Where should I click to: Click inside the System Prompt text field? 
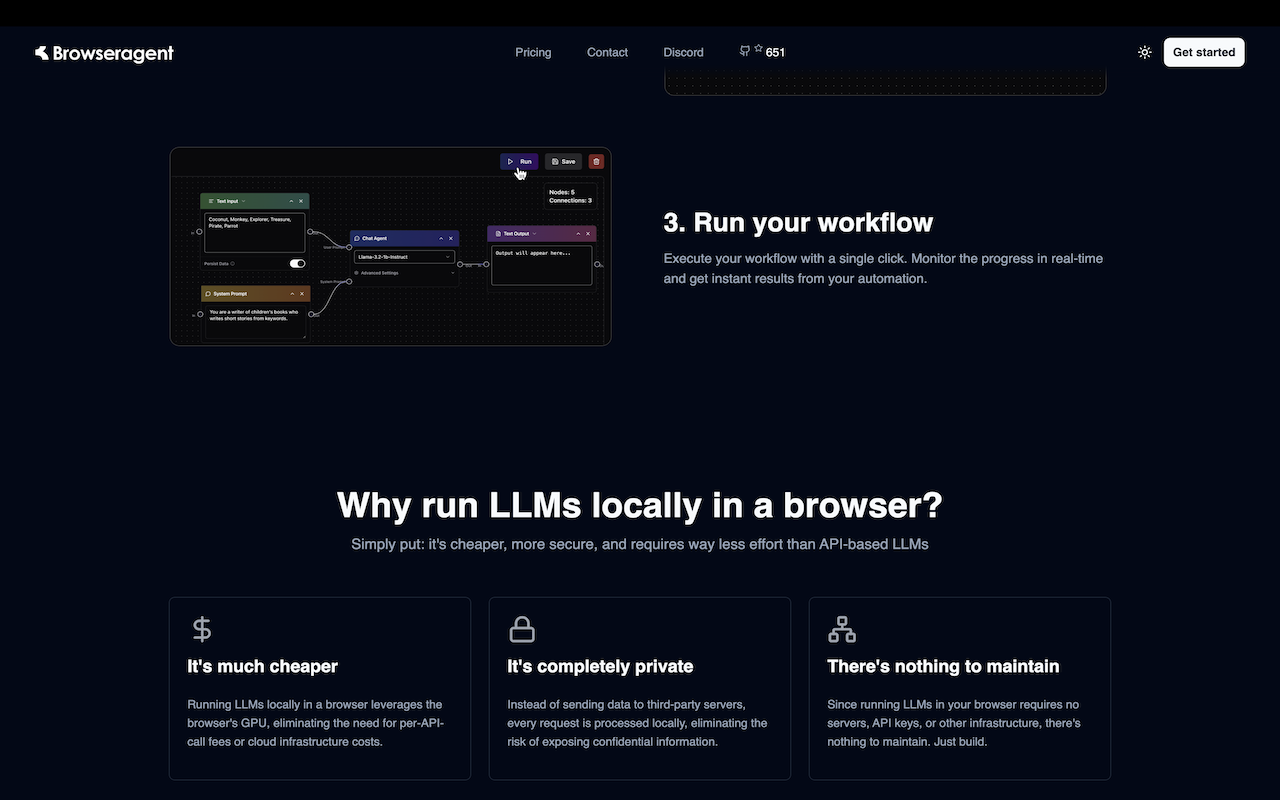click(x=255, y=318)
